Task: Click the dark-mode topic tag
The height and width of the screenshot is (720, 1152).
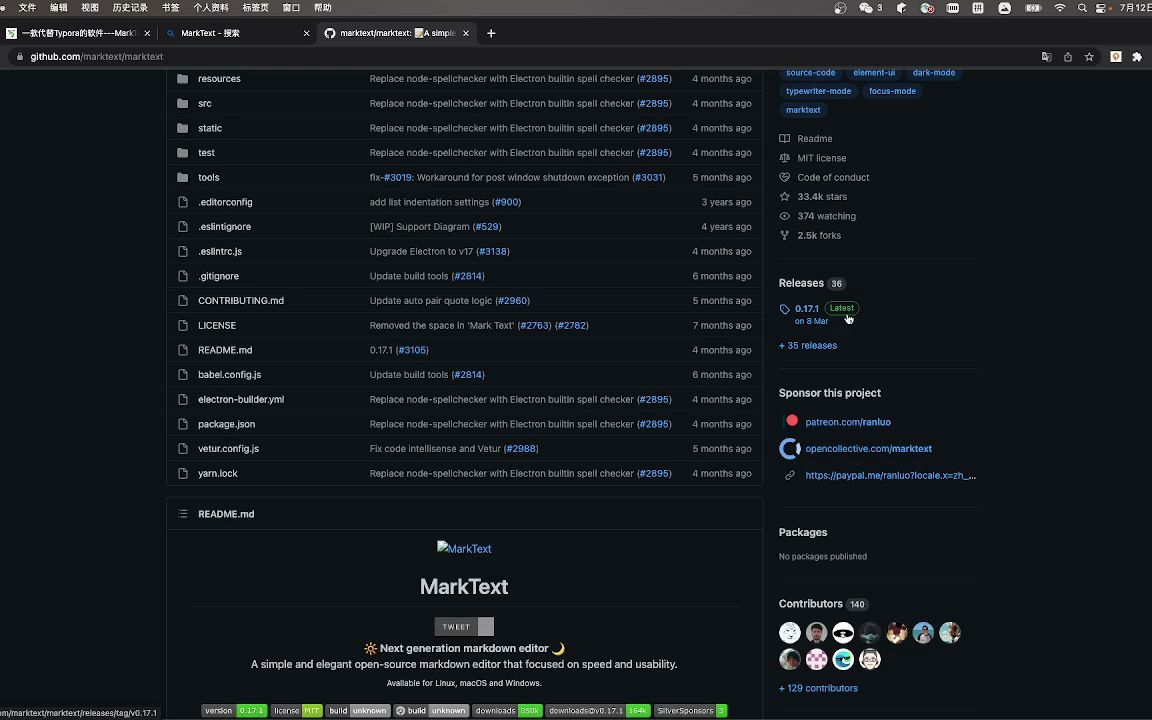Action: pos(934,73)
